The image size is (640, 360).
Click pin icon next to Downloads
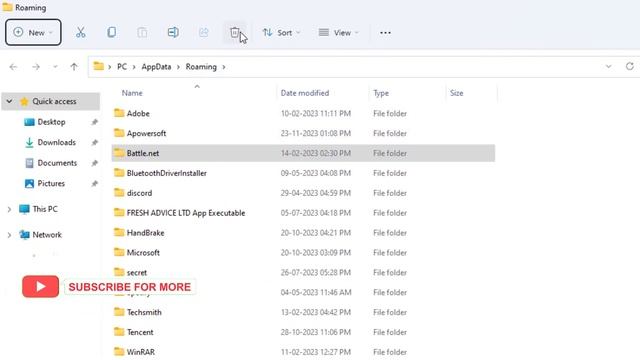94,142
